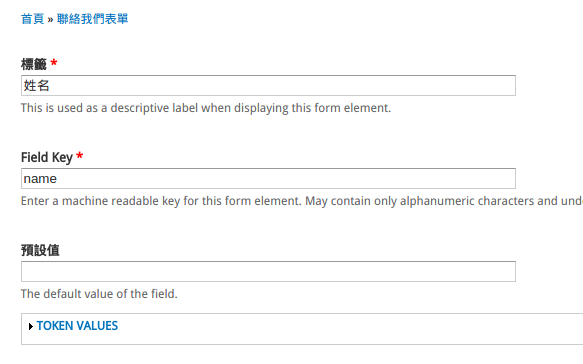
Task: Click empty area inside TOKEN VALUES fieldset box
Action: pos(335,329)
